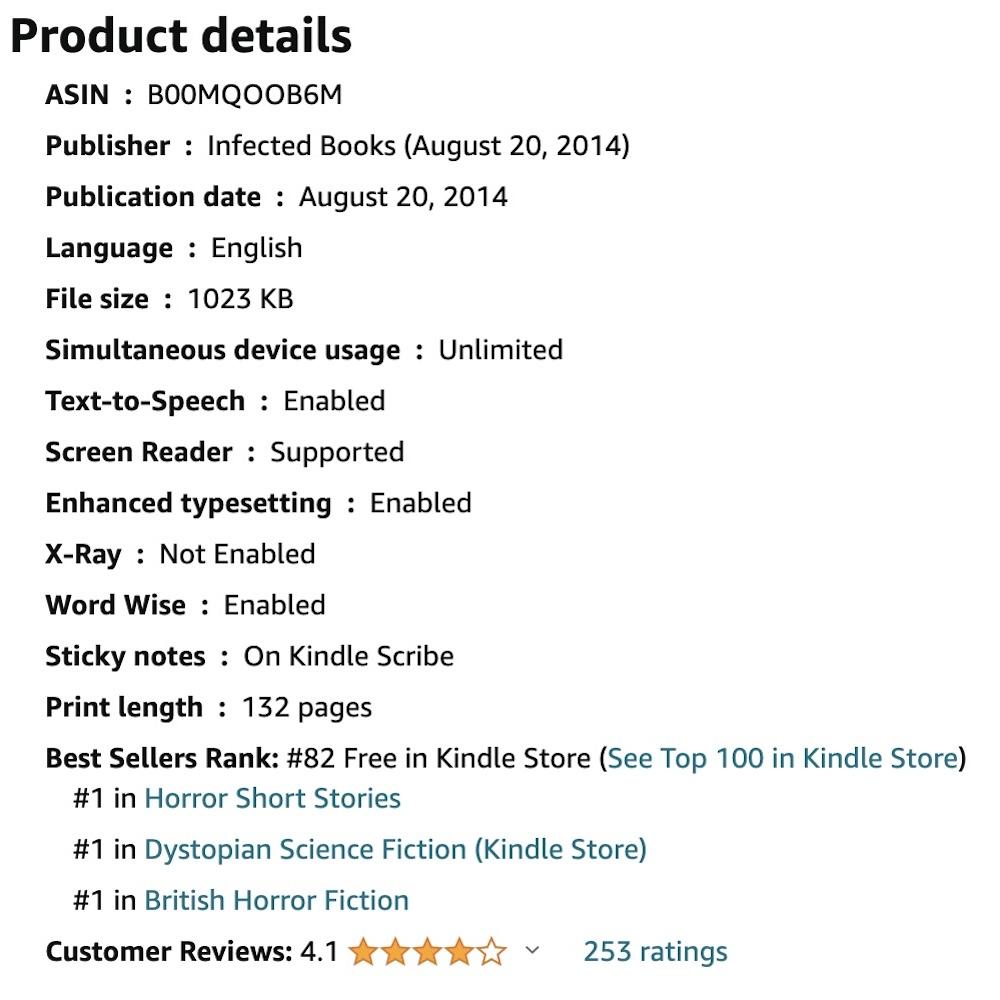Open Dystopian Science Fiction (Kindle Store) link

tap(395, 850)
